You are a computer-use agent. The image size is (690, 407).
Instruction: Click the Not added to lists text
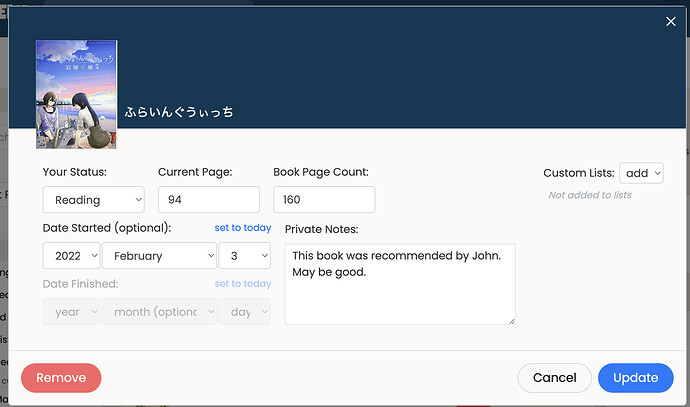coord(590,195)
